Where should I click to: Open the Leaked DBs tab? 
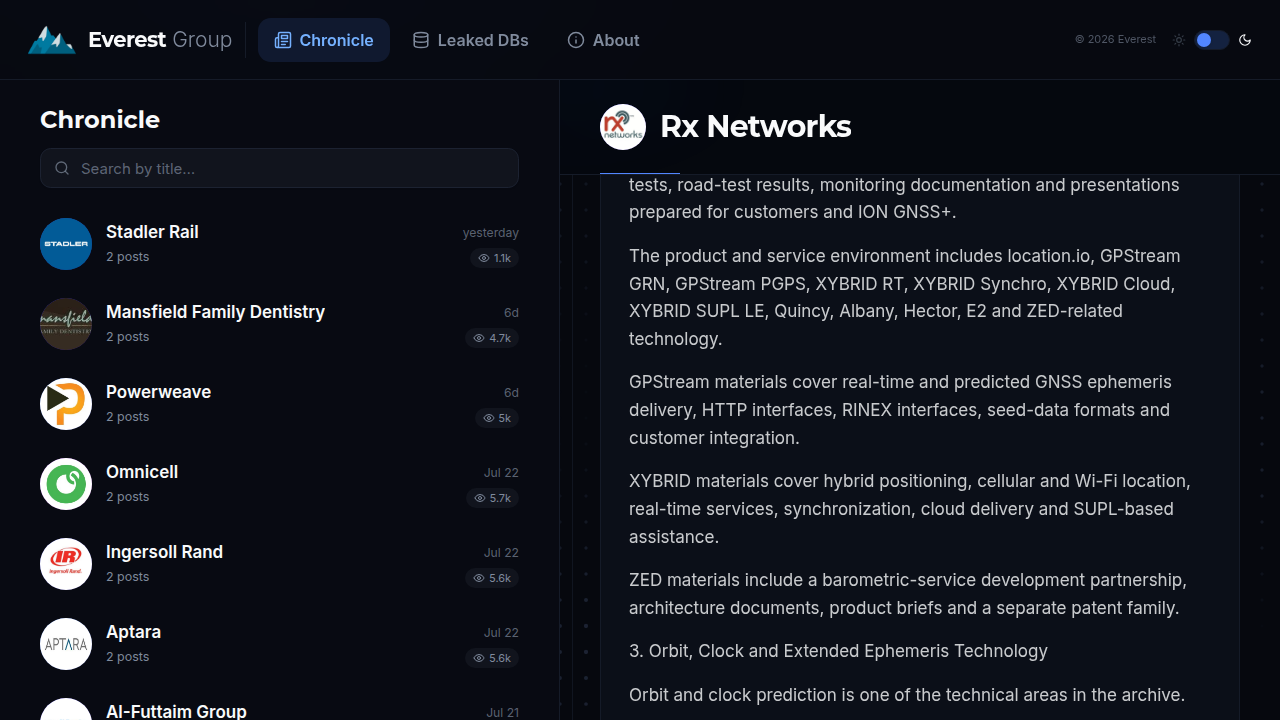(470, 40)
